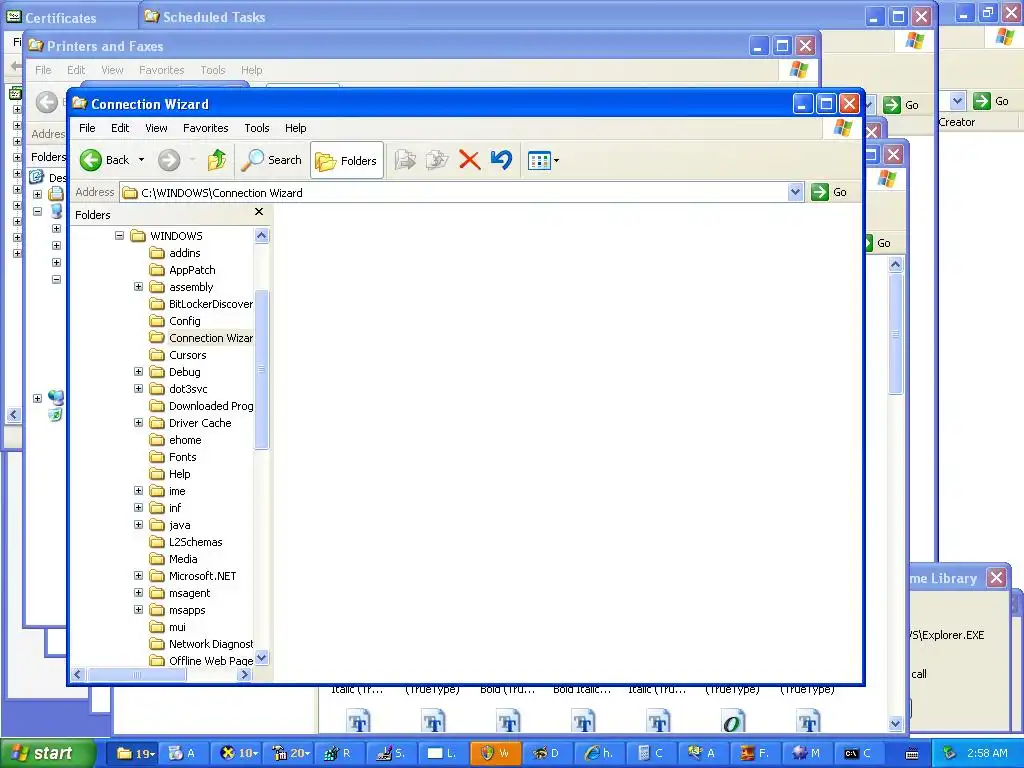1024x768 pixels.
Task: Collapse the WINDOWS tree node
Action: (x=120, y=235)
